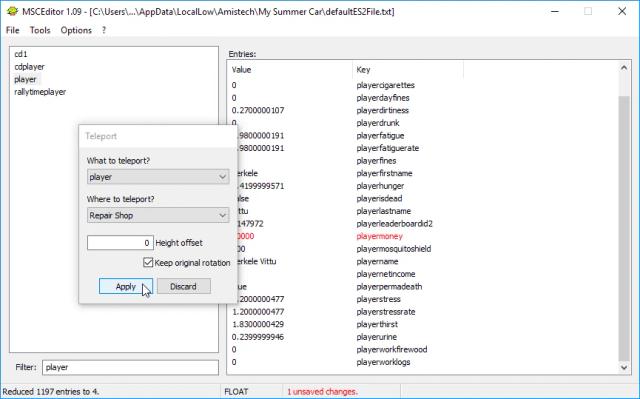Open the Tools menu
The height and width of the screenshot is (399, 640).
40,30
